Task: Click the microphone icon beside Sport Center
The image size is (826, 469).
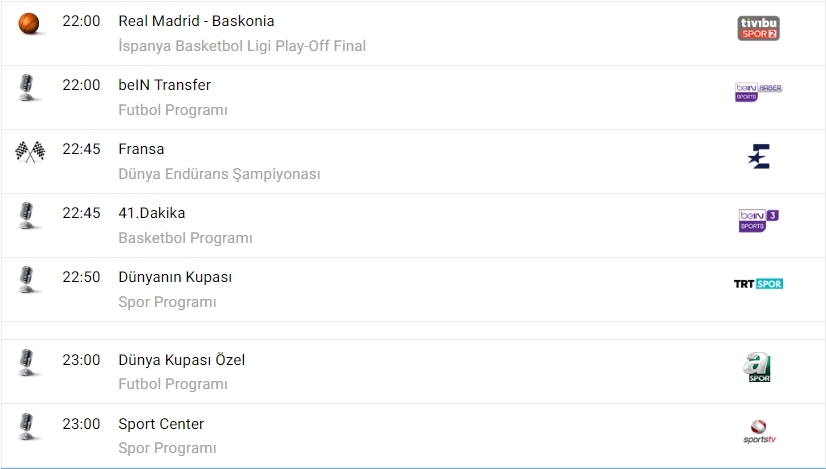Action: click(28, 426)
